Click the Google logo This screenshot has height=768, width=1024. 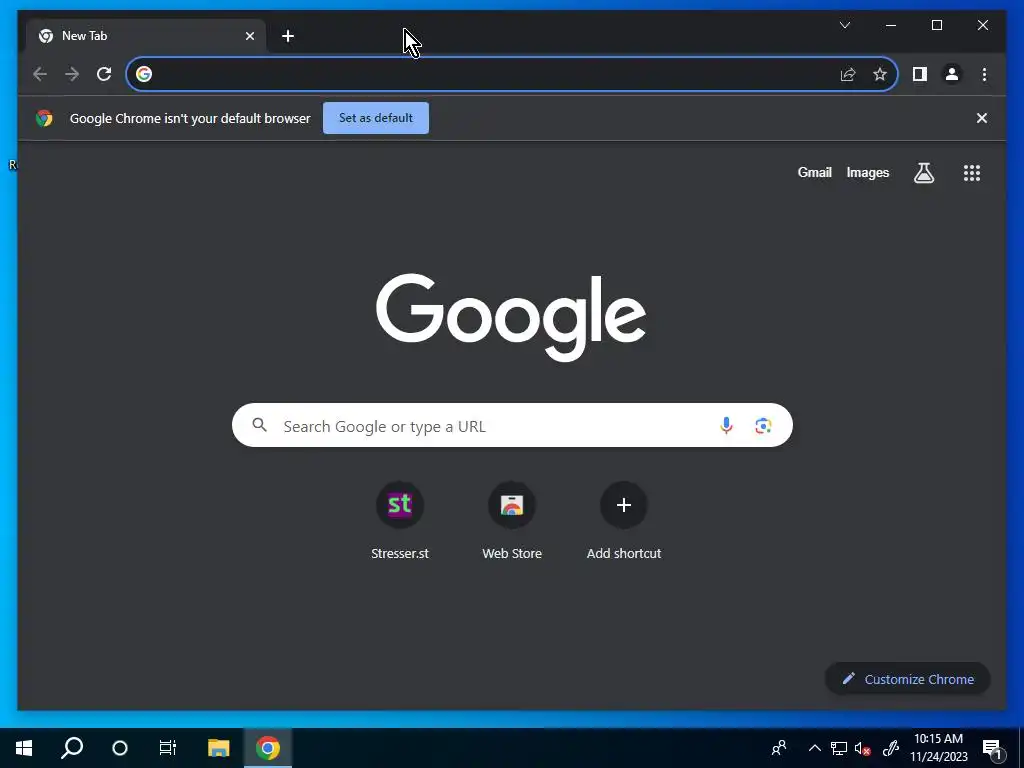coord(511,317)
